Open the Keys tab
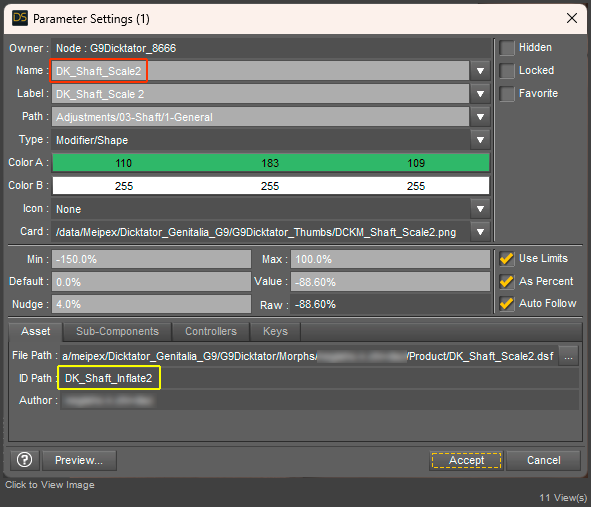 click(x=275, y=331)
